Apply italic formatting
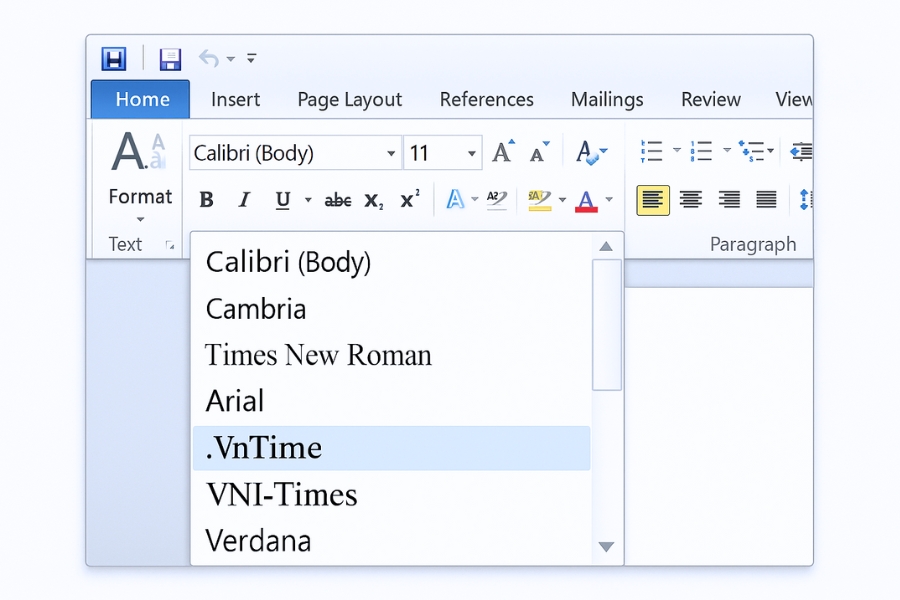This screenshot has width=900, height=600. [x=244, y=199]
